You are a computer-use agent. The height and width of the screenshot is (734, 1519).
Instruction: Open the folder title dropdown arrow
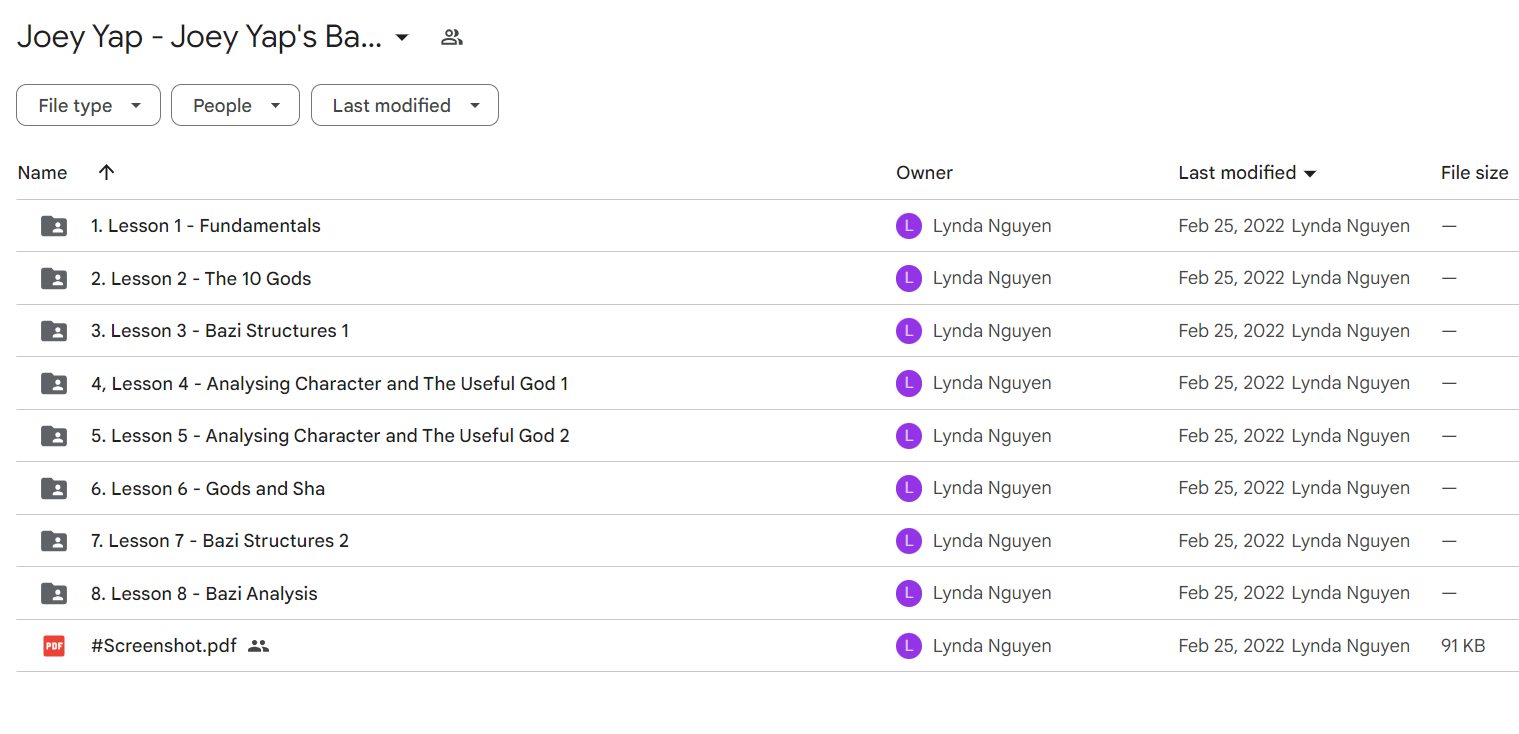click(402, 38)
